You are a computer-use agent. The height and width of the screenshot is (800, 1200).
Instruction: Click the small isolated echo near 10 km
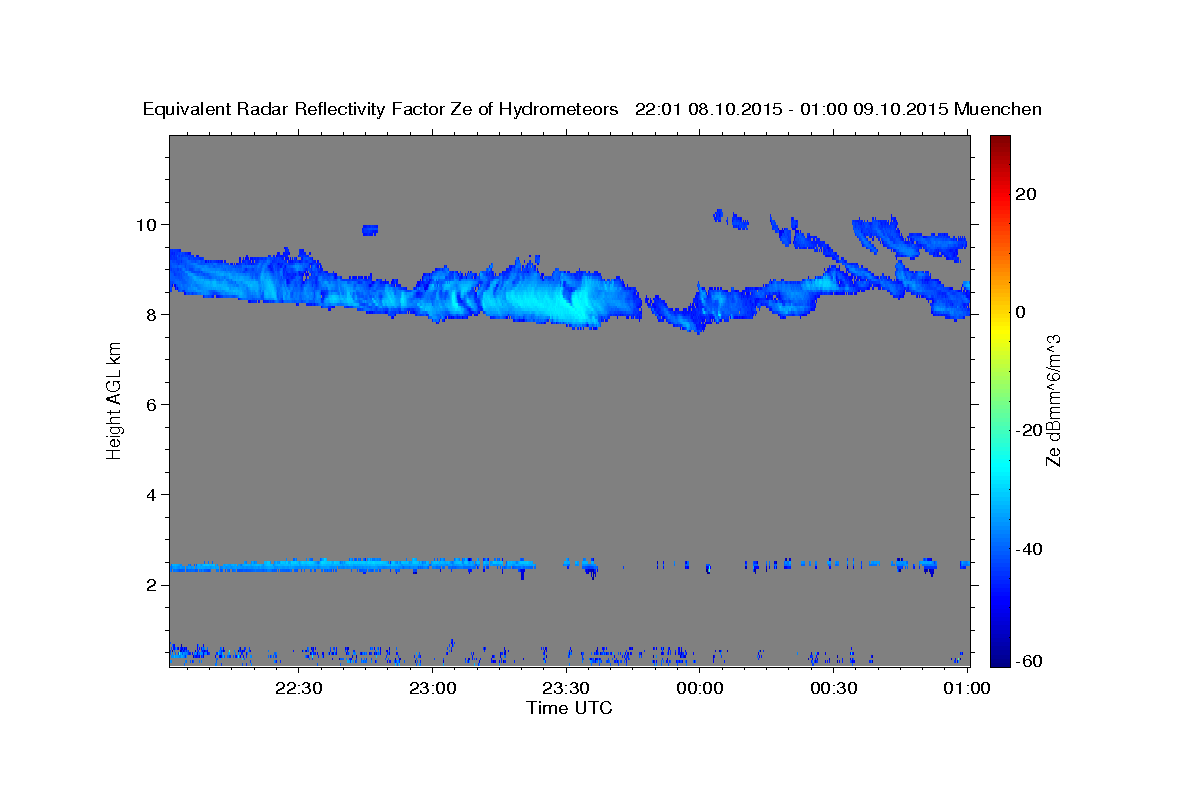point(370,230)
